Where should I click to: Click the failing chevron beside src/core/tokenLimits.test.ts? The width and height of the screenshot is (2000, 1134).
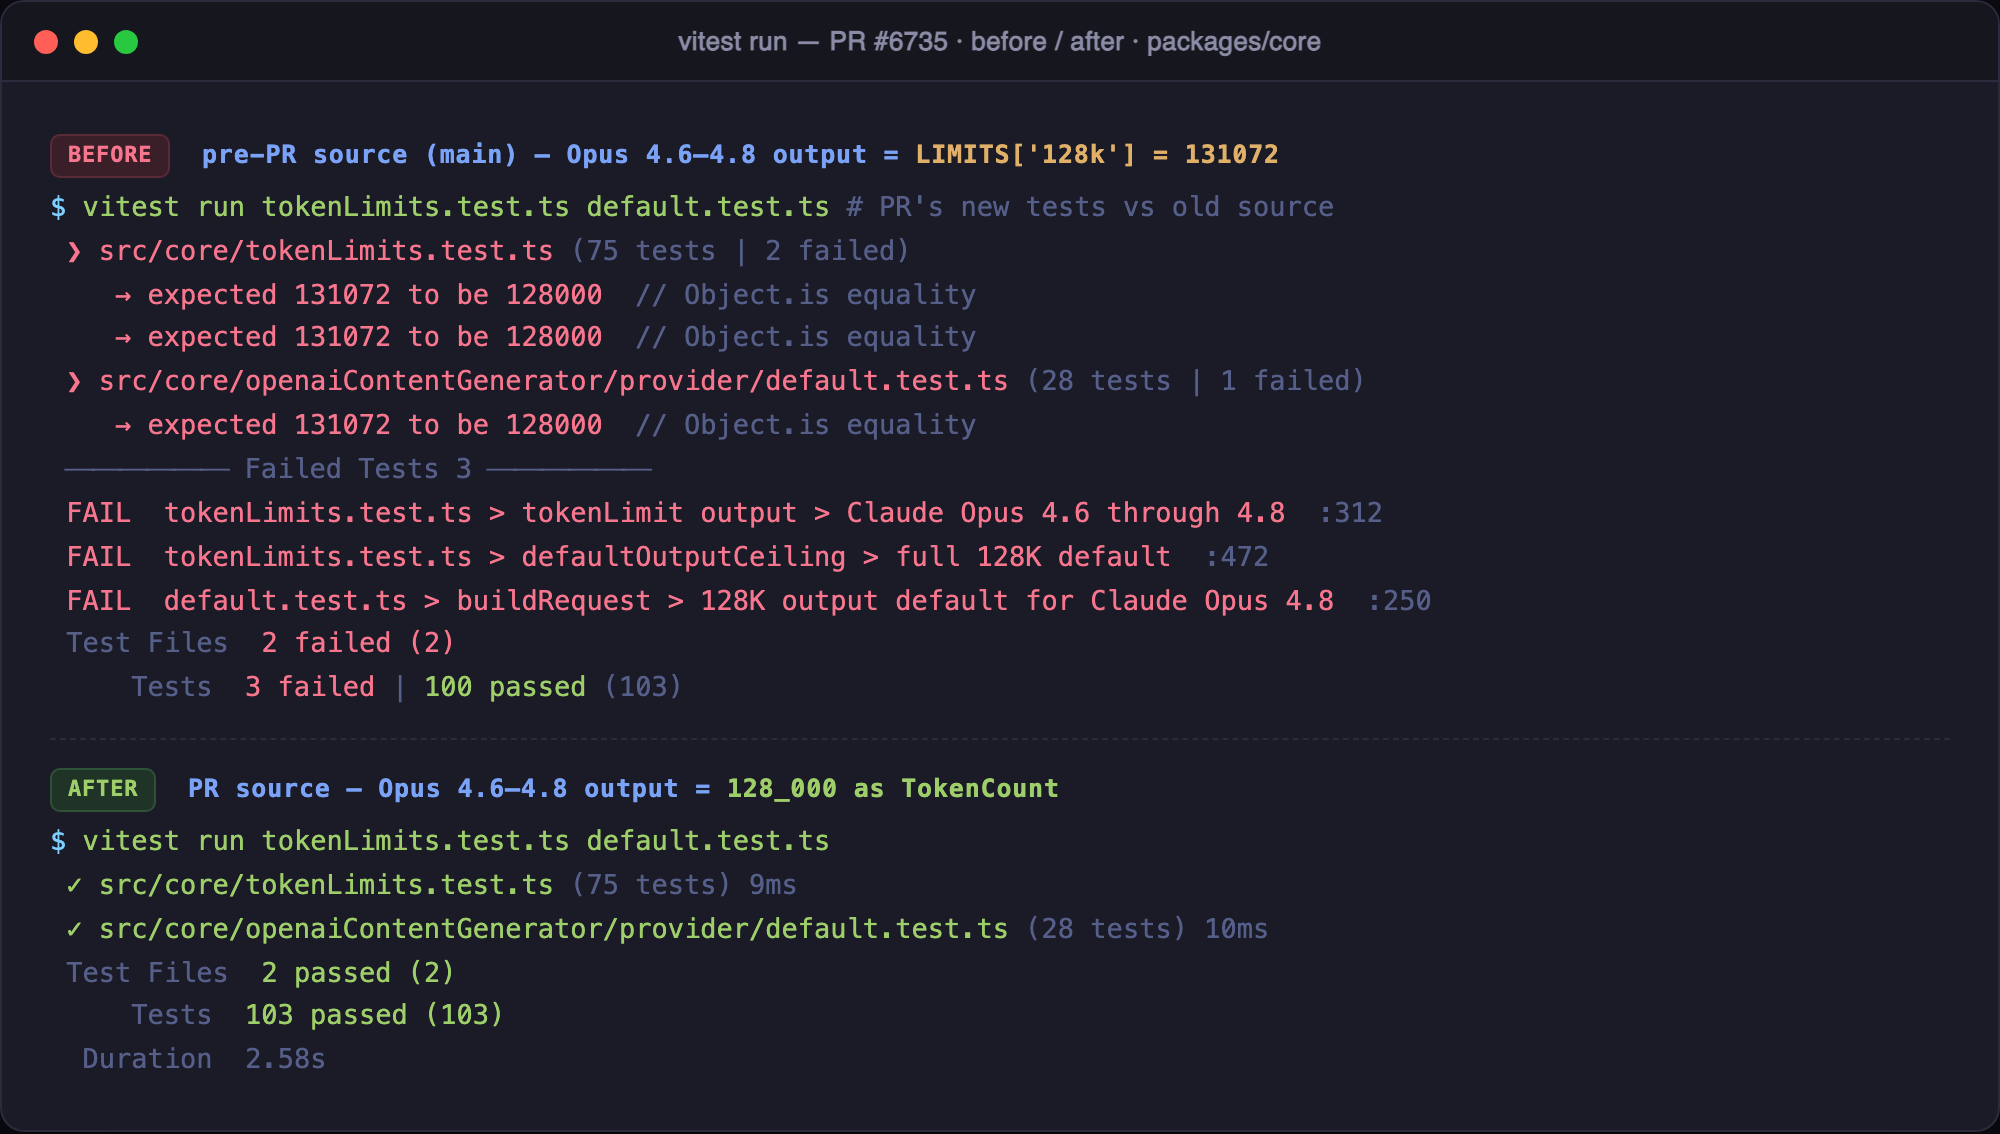(74, 251)
